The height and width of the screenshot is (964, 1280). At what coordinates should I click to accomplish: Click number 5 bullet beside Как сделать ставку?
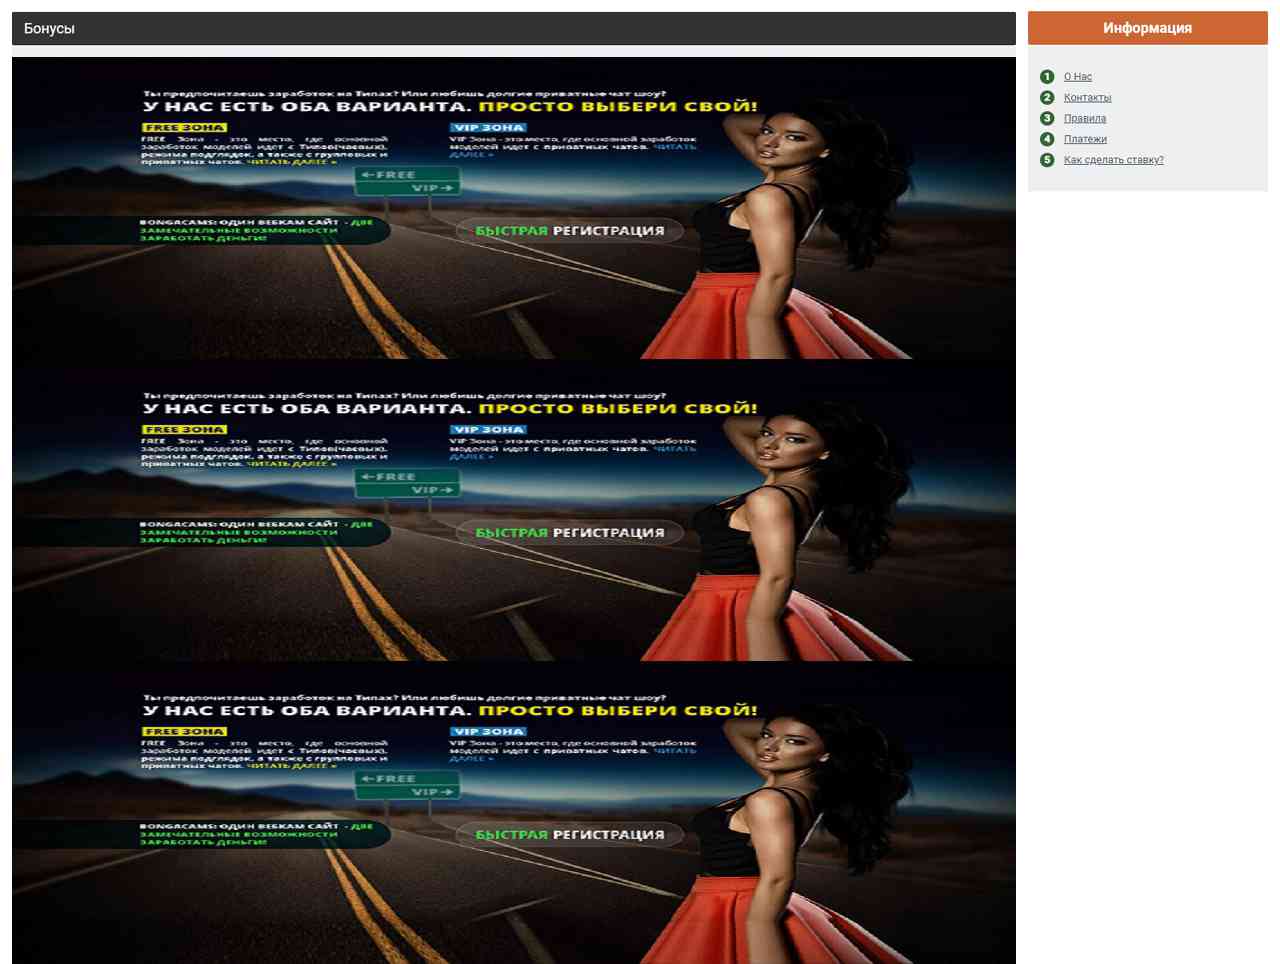(x=1047, y=160)
